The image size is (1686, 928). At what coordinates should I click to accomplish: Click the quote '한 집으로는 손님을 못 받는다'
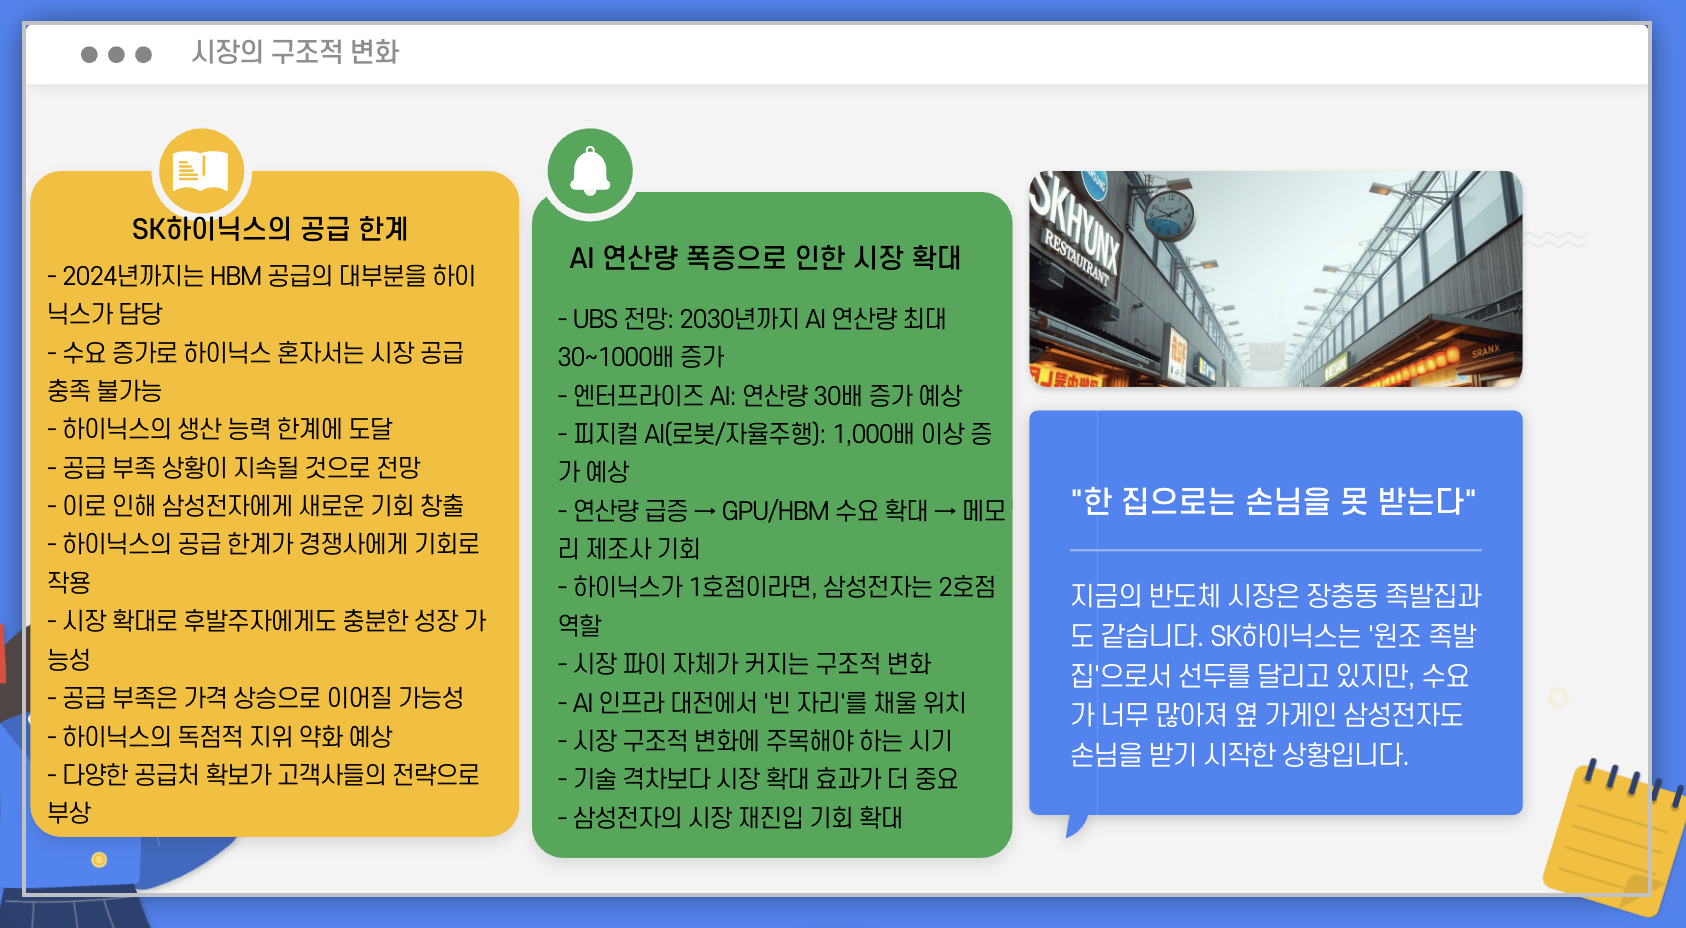click(x=1273, y=501)
